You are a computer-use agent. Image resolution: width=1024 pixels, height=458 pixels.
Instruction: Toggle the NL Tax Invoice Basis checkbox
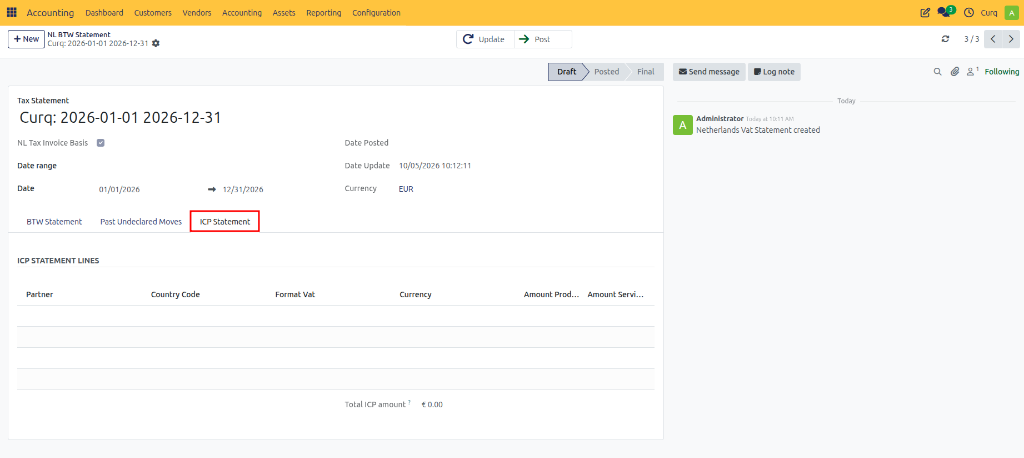coord(101,142)
